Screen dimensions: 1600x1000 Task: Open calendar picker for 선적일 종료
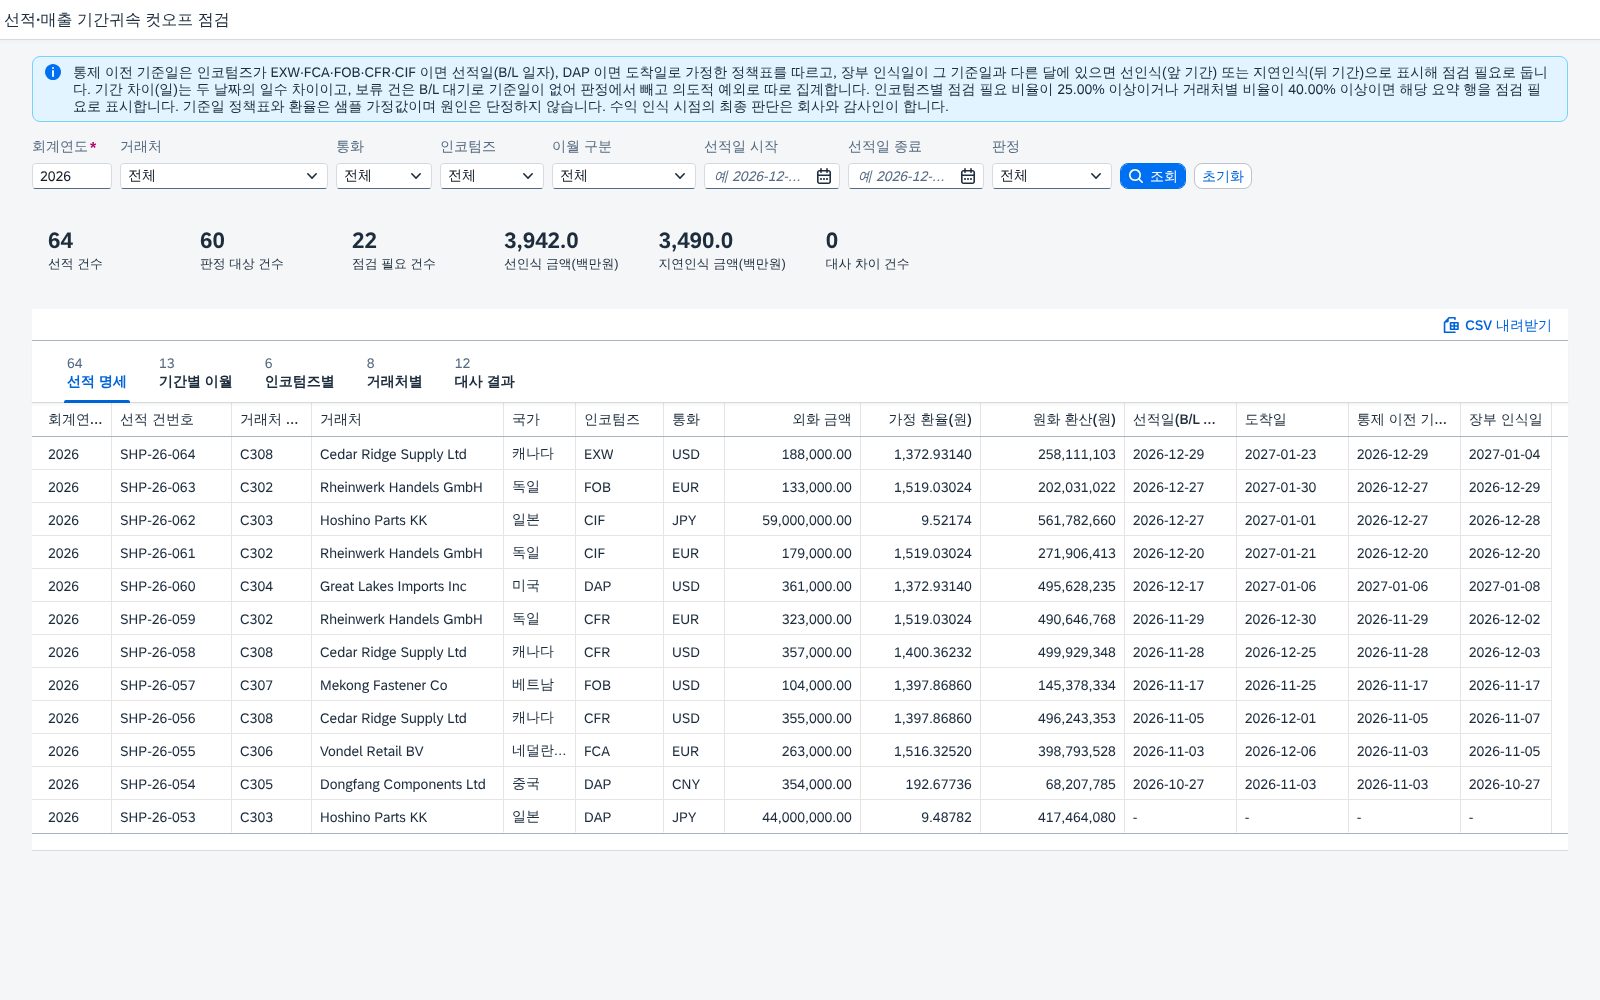pyautogui.click(x=968, y=176)
